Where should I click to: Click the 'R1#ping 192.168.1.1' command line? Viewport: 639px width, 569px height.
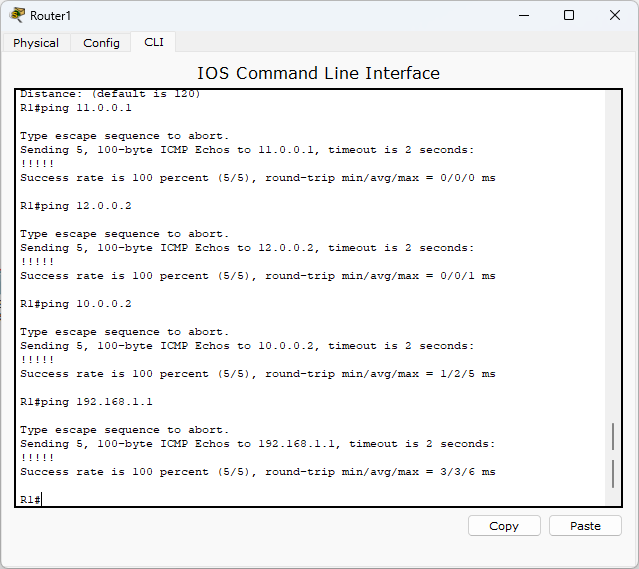pos(86,402)
